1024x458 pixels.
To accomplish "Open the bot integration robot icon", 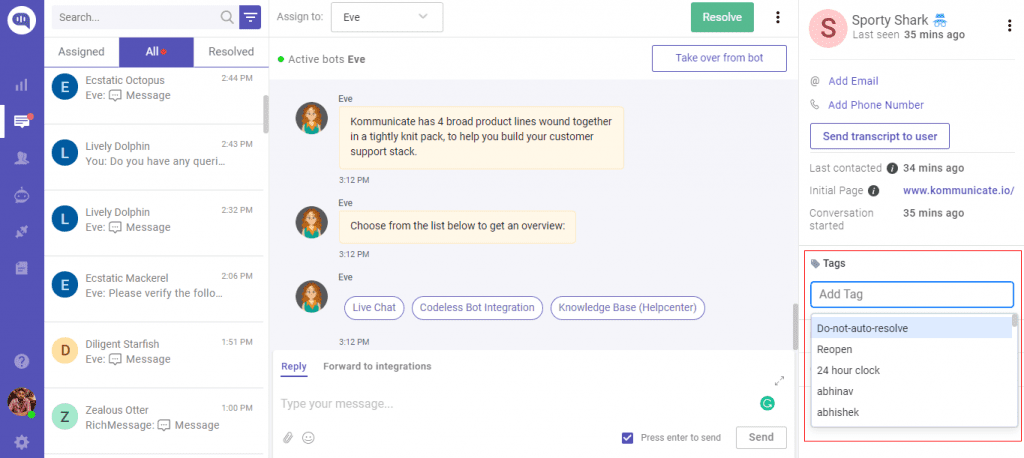I will [x=22, y=195].
